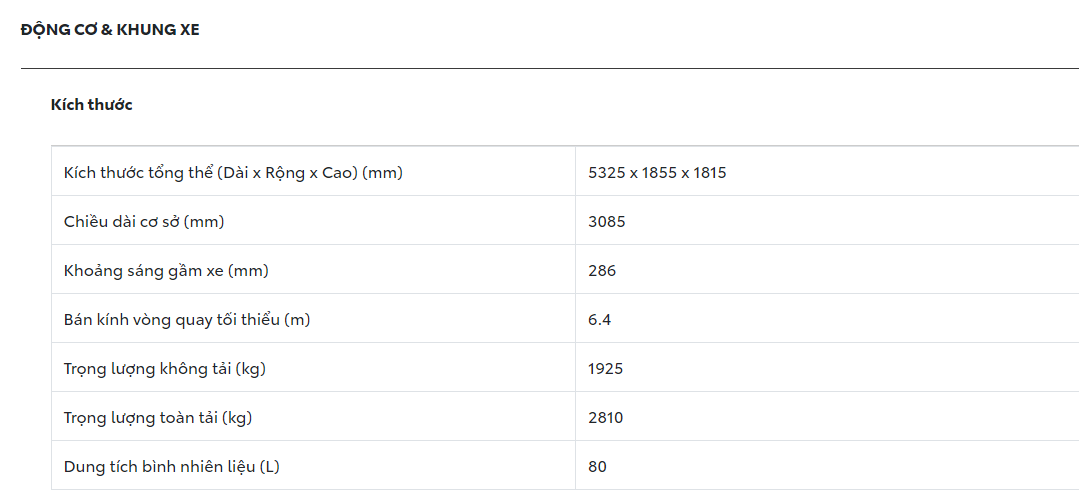1079x497 pixels.
Task: Click the Kích thước subsection title
Action: 91,105
